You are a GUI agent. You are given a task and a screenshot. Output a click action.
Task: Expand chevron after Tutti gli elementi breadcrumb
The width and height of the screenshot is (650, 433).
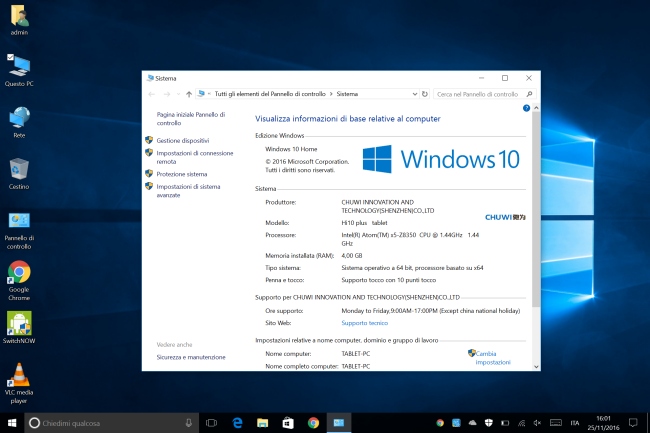[331, 94]
